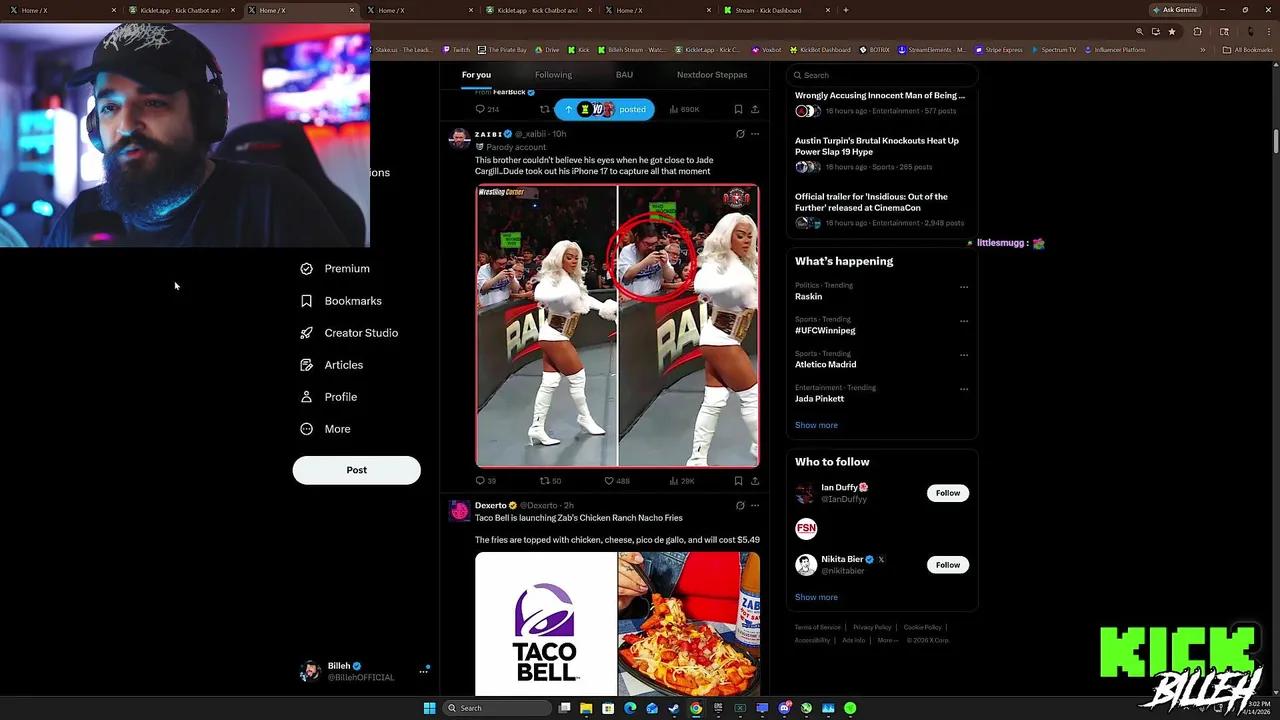
Task: Open the #UFCWinnipeg trending topic
Action: click(825, 330)
